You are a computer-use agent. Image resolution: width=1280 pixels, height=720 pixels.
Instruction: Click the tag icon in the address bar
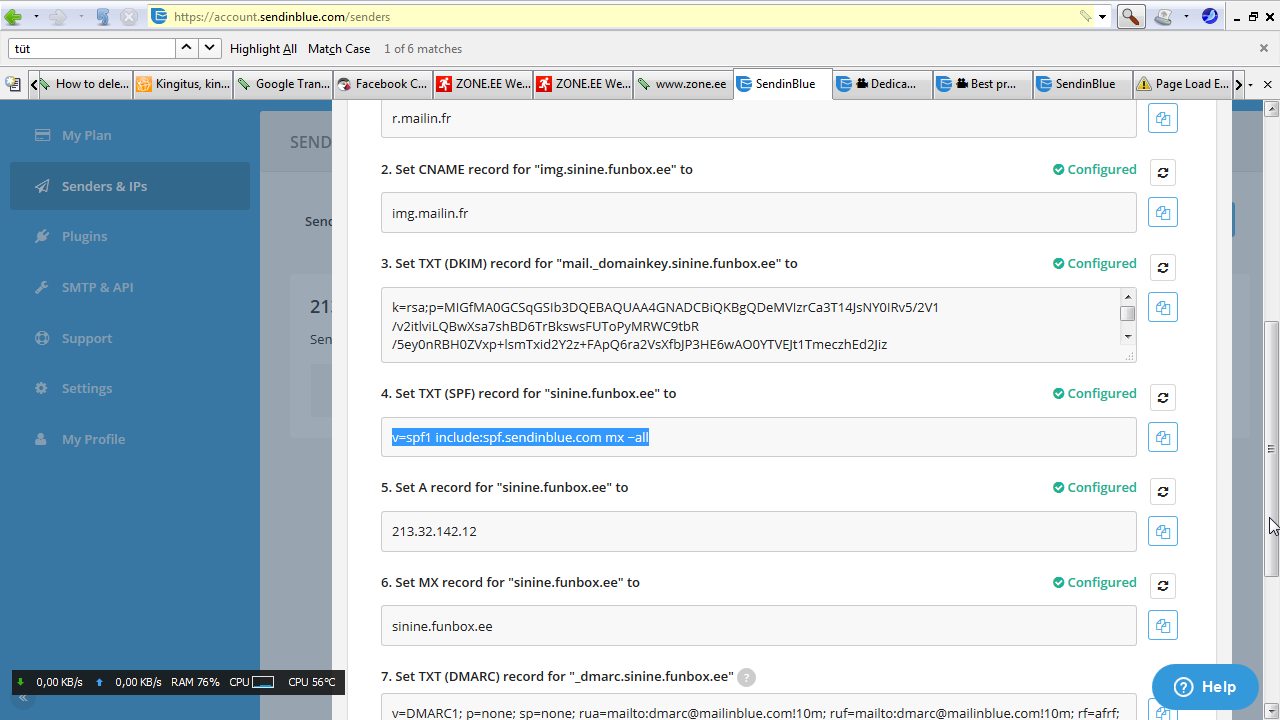[x=1086, y=16]
